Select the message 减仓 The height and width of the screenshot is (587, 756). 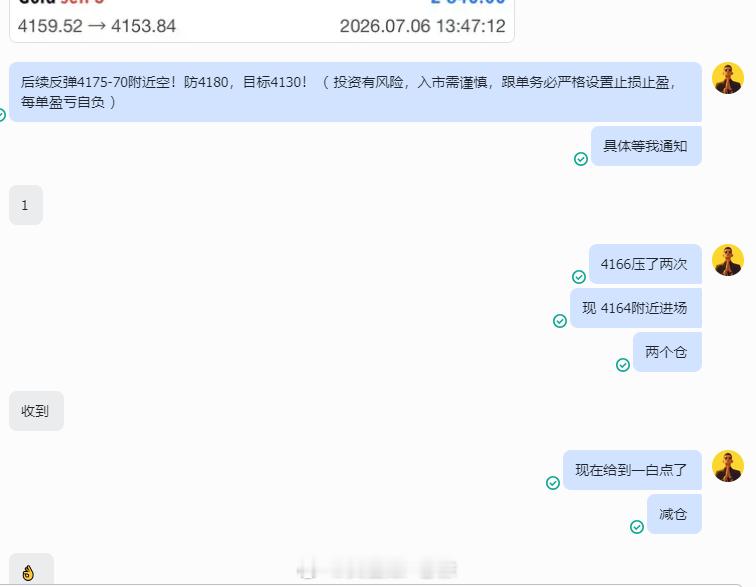(x=674, y=514)
